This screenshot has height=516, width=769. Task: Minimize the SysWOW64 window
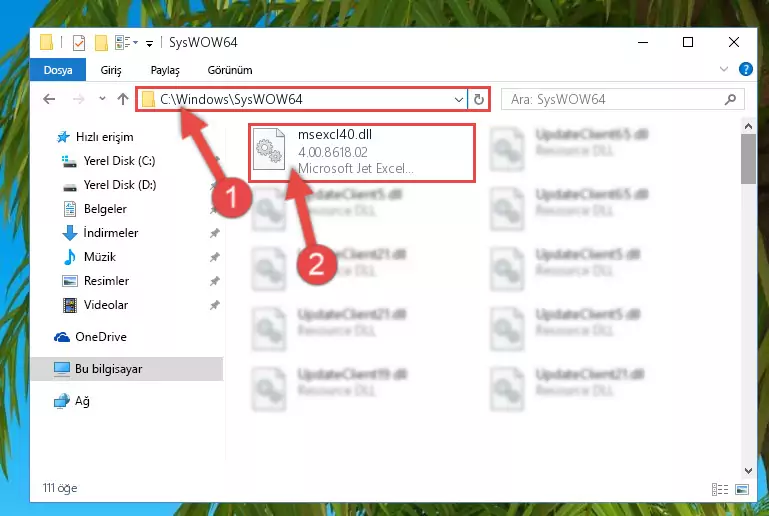pyautogui.click(x=643, y=43)
